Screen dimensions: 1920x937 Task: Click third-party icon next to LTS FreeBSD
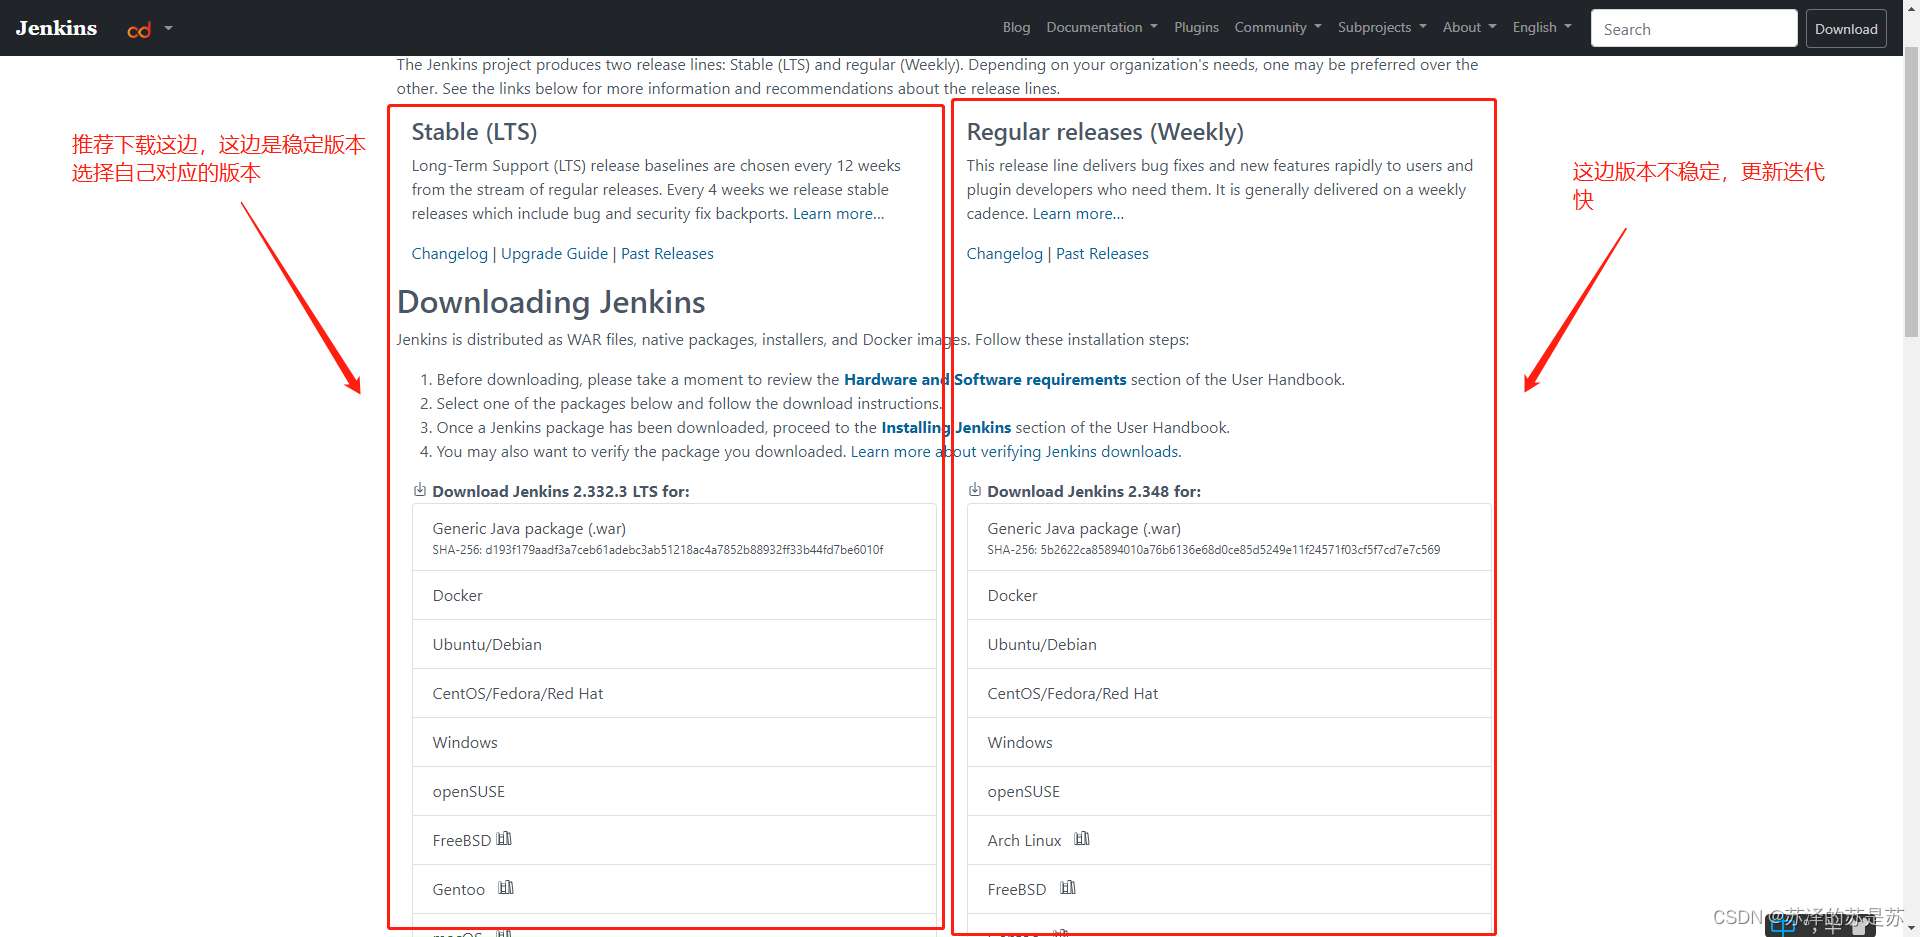coord(504,839)
